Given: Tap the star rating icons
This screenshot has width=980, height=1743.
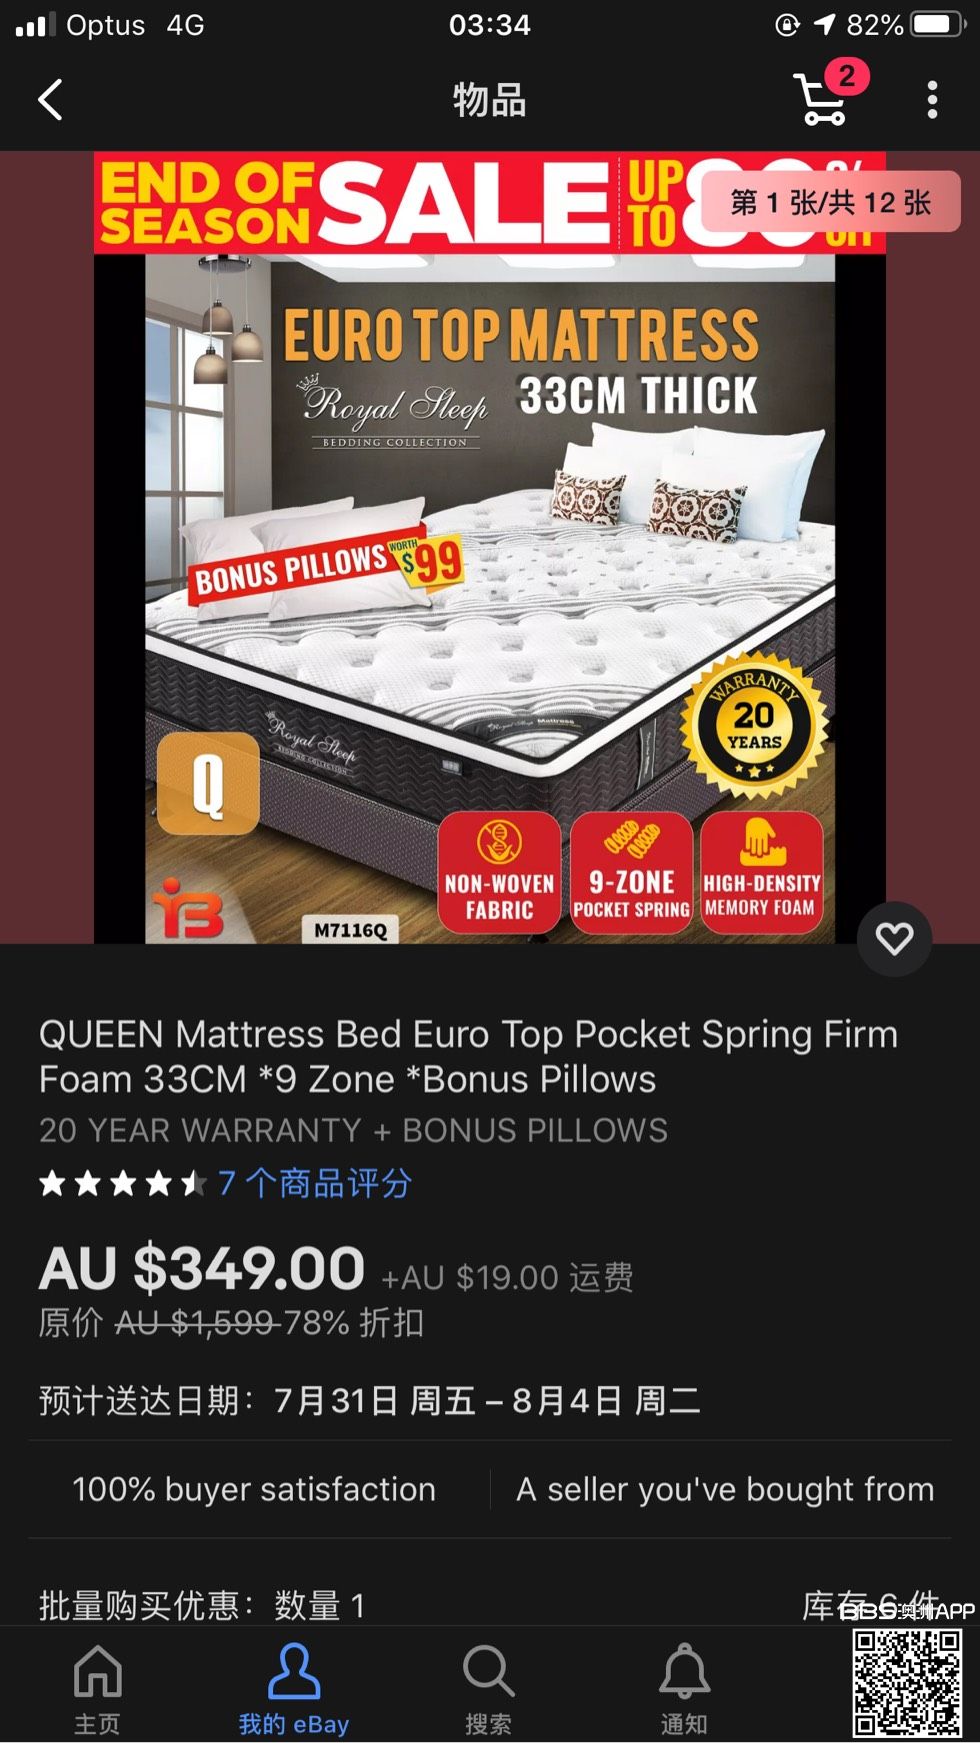Looking at the screenshot, I should [x=122, y=1184].
